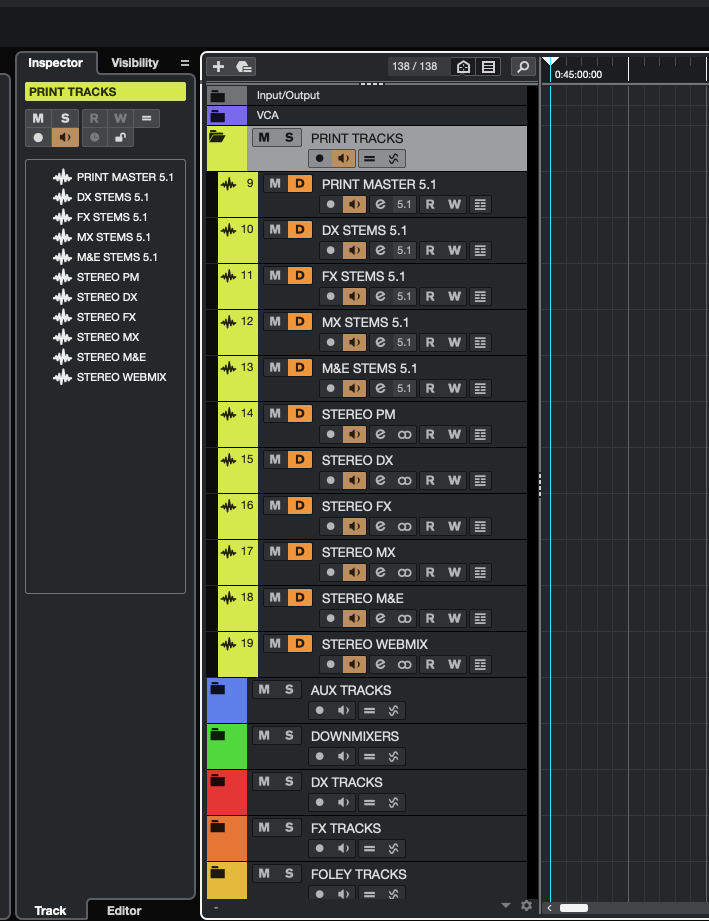Expand the FOLEY TRACKS folder
The image size is (709, 921).
218,872
